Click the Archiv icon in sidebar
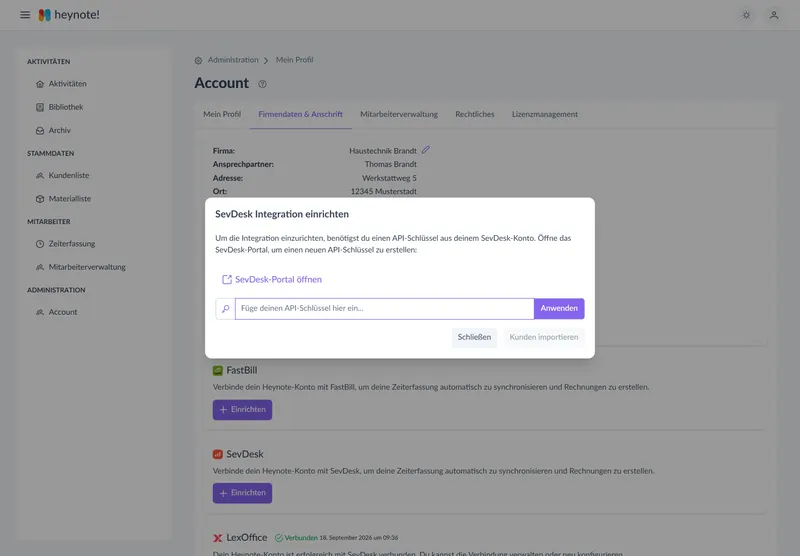Viewport: 800px width, 556px height. (40, 131)
